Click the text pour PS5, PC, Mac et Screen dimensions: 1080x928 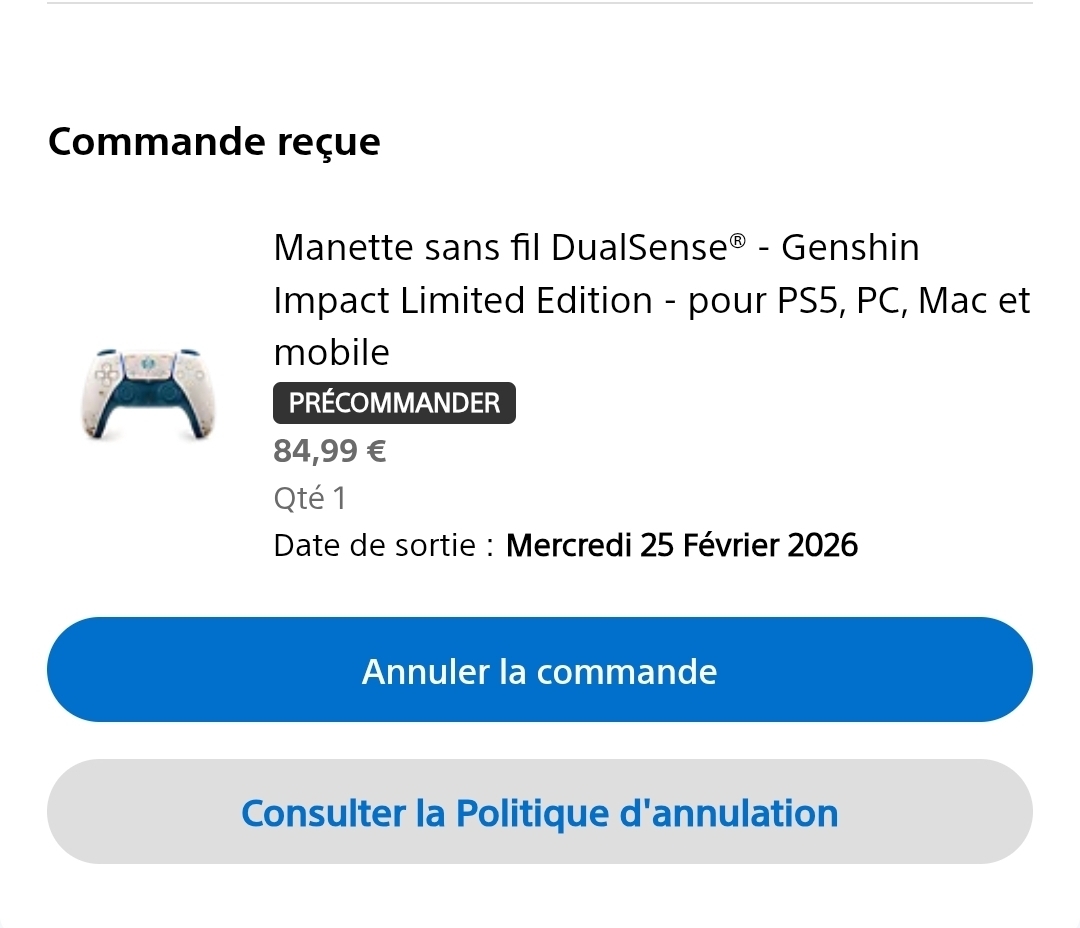[x=859, y=300]
